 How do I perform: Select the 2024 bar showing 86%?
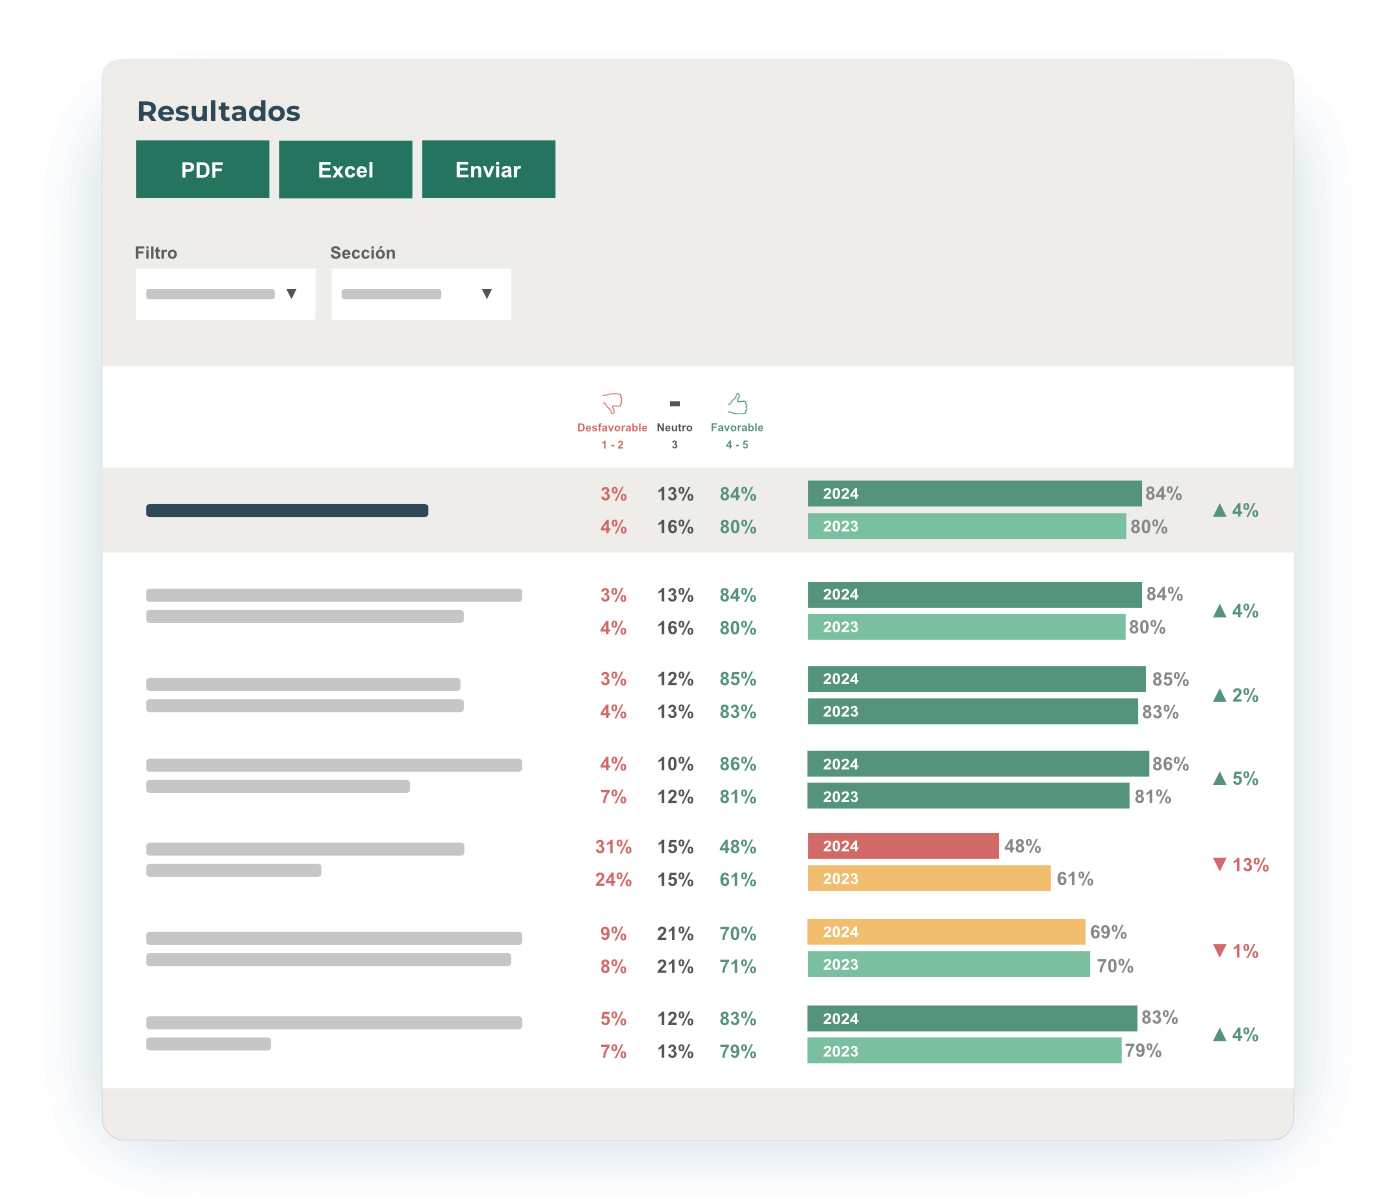click(978, 764)
